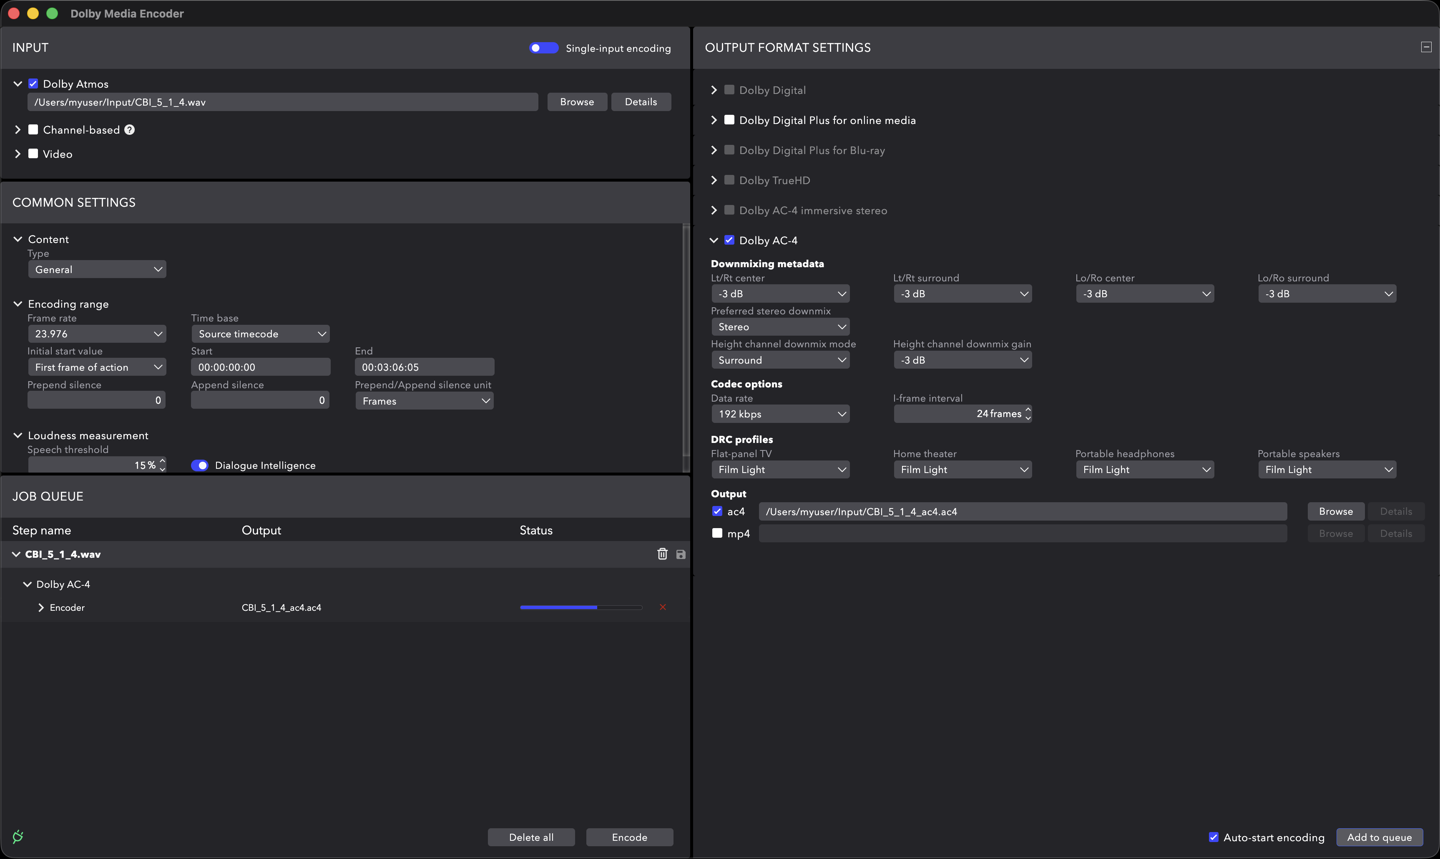Uncheck the Dolby AC-4 format checkbox
1440x859 pixels.
pyautogui.click(x=729, y=240)
